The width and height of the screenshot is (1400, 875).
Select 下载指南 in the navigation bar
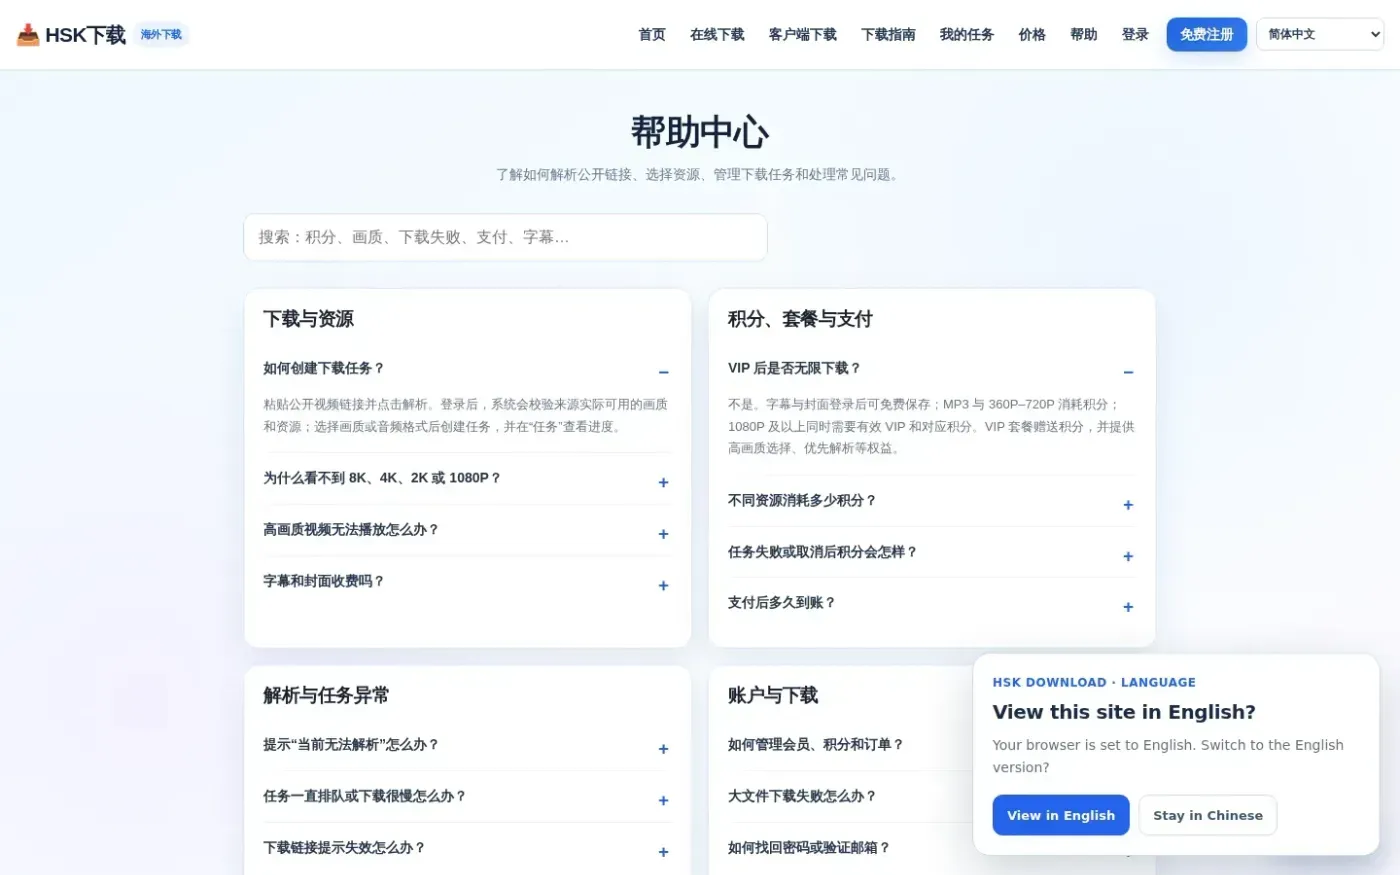[x=888, y=35]
